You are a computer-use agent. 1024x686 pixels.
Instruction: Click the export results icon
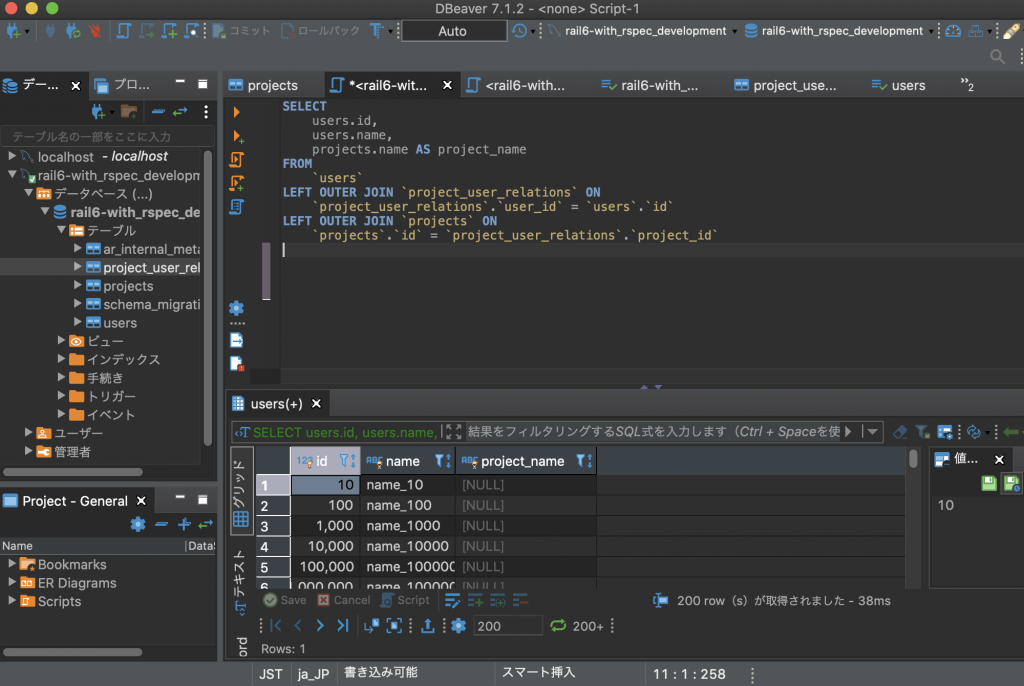(x=428, y=626)
